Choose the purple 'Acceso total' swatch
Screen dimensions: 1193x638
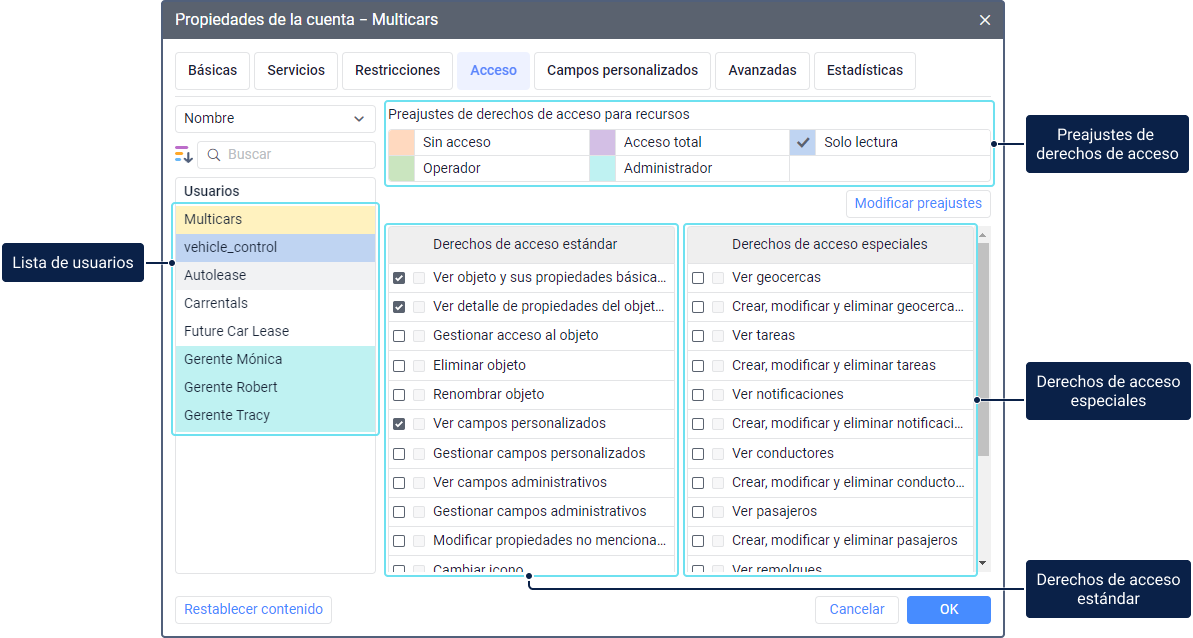(x=602, y=142)
